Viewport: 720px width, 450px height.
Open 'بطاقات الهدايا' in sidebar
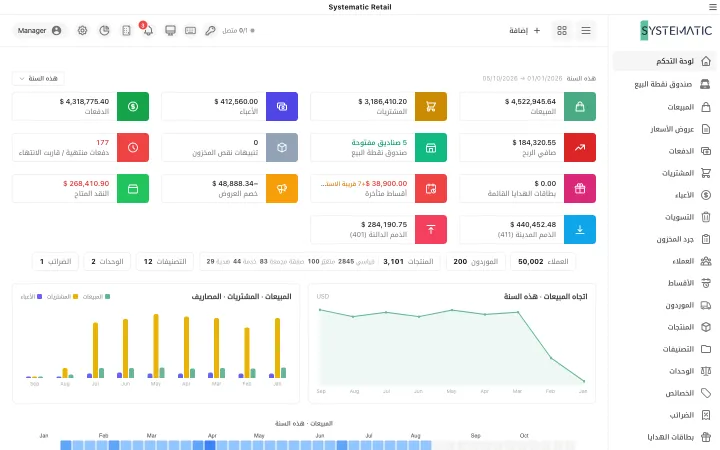(x=664, y=437)
